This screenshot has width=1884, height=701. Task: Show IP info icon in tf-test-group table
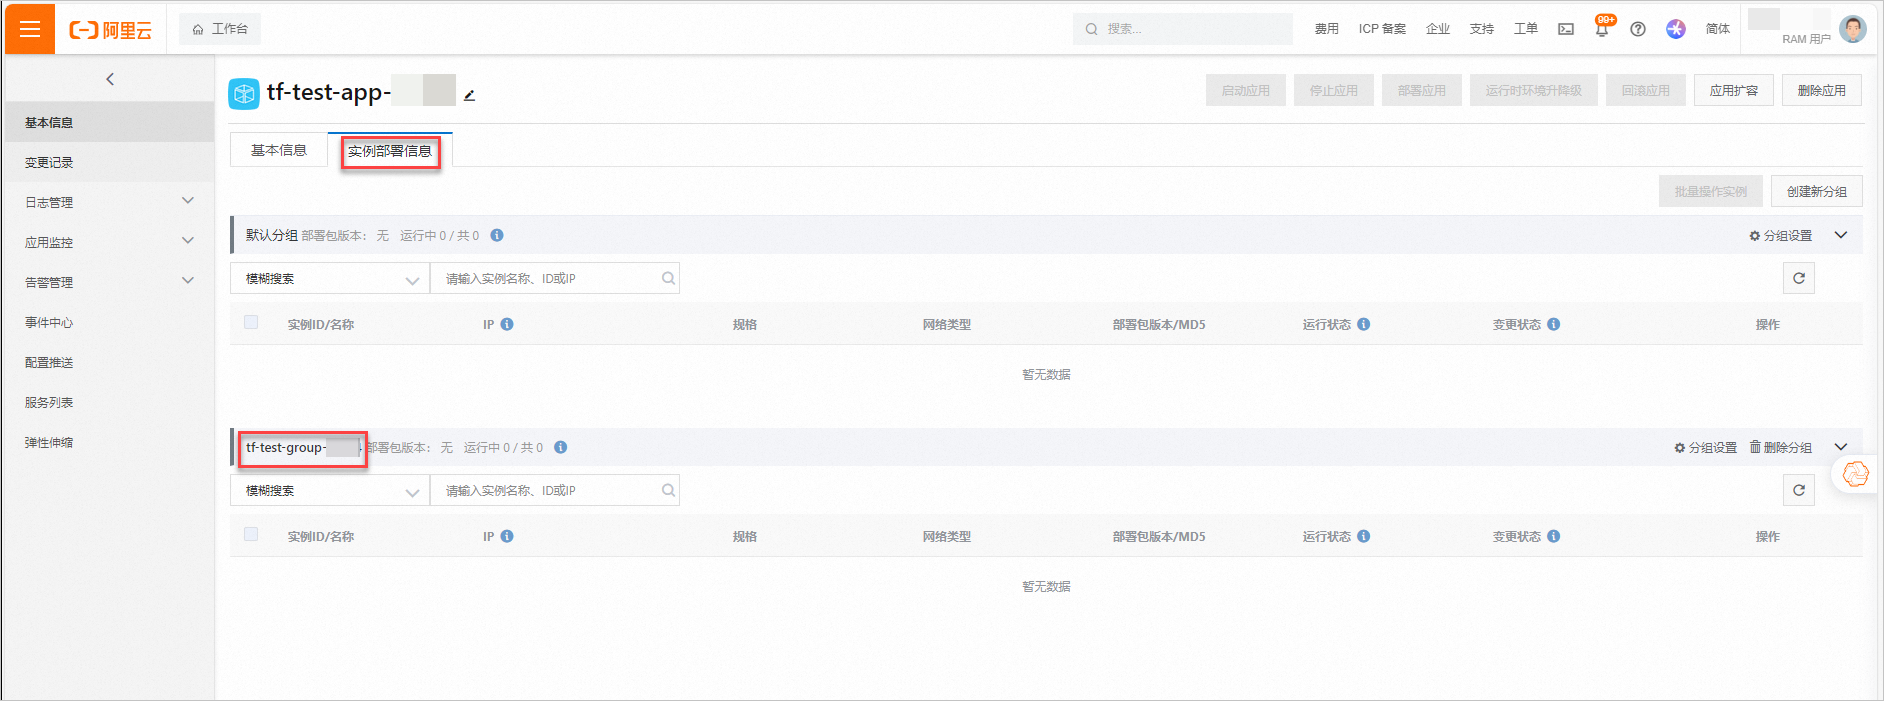507,536
